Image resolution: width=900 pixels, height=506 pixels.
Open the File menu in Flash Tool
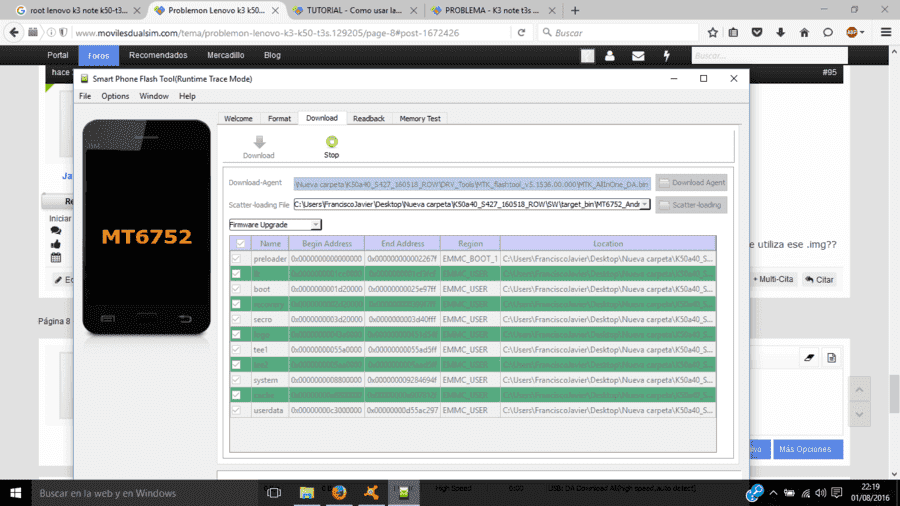pyautogui.click(x=85, y=96)
